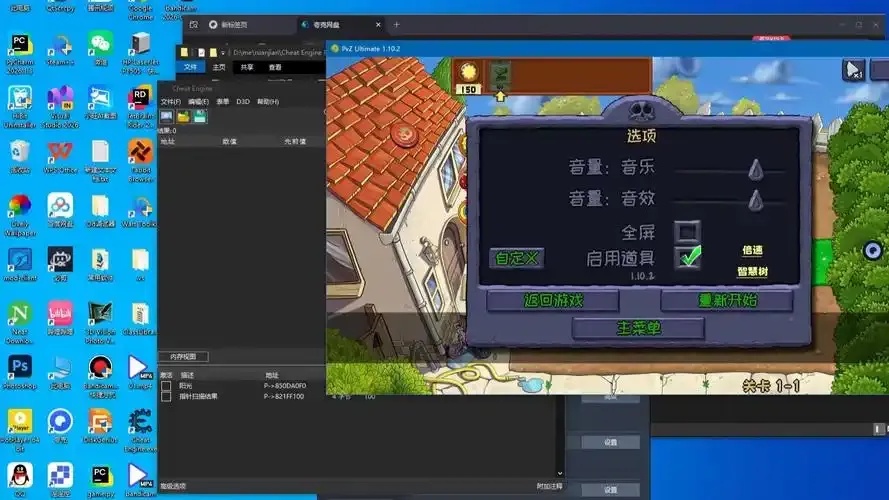The image size is (889, 500).
Task: Switch to the 共享 tab in File Explorer
Action: (x=247, y=67)
